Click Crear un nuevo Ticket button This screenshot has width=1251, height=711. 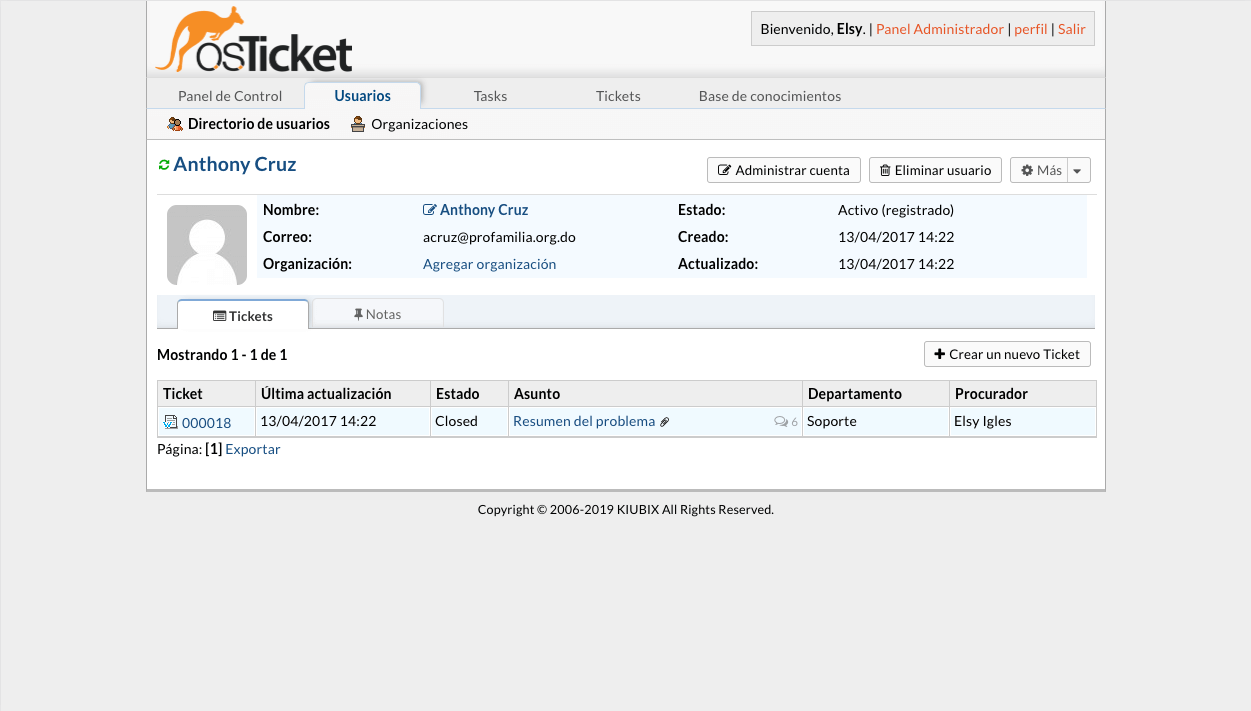click(x=1007, y=354)
